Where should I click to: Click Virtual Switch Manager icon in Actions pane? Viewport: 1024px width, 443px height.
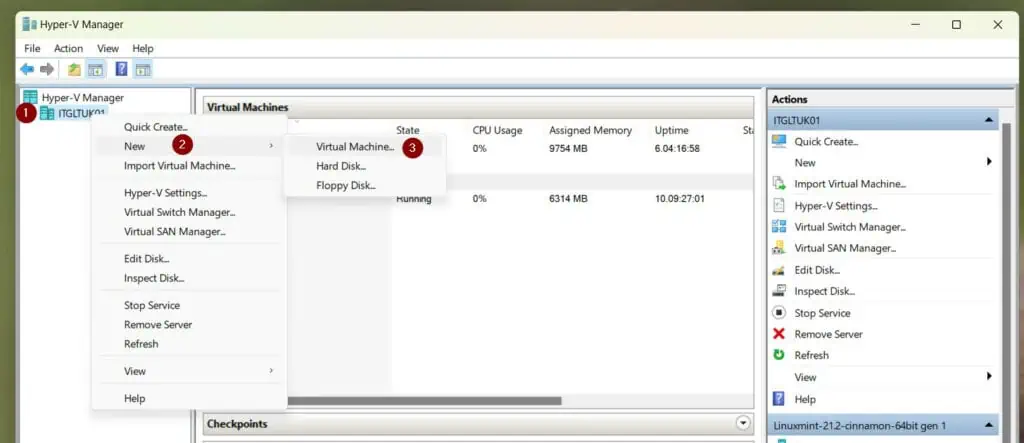[779, 227]
